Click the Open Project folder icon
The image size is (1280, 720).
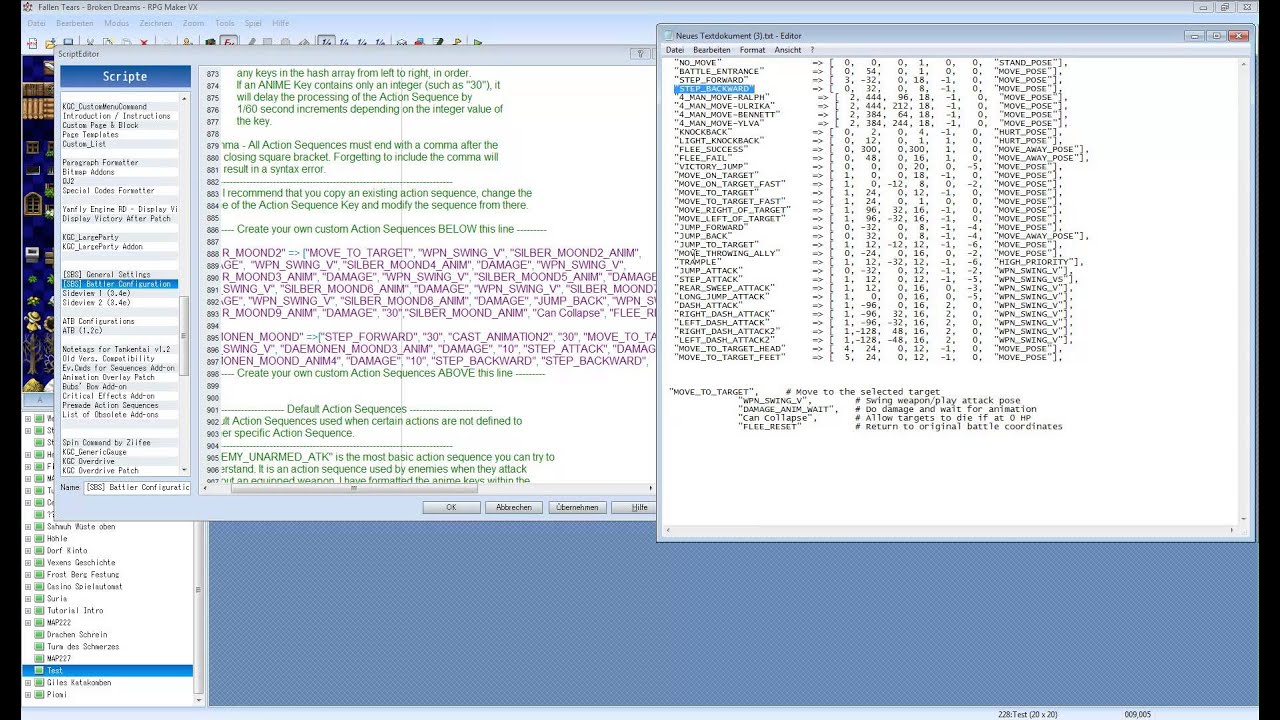pyautogui.click(x=50, y=43)
